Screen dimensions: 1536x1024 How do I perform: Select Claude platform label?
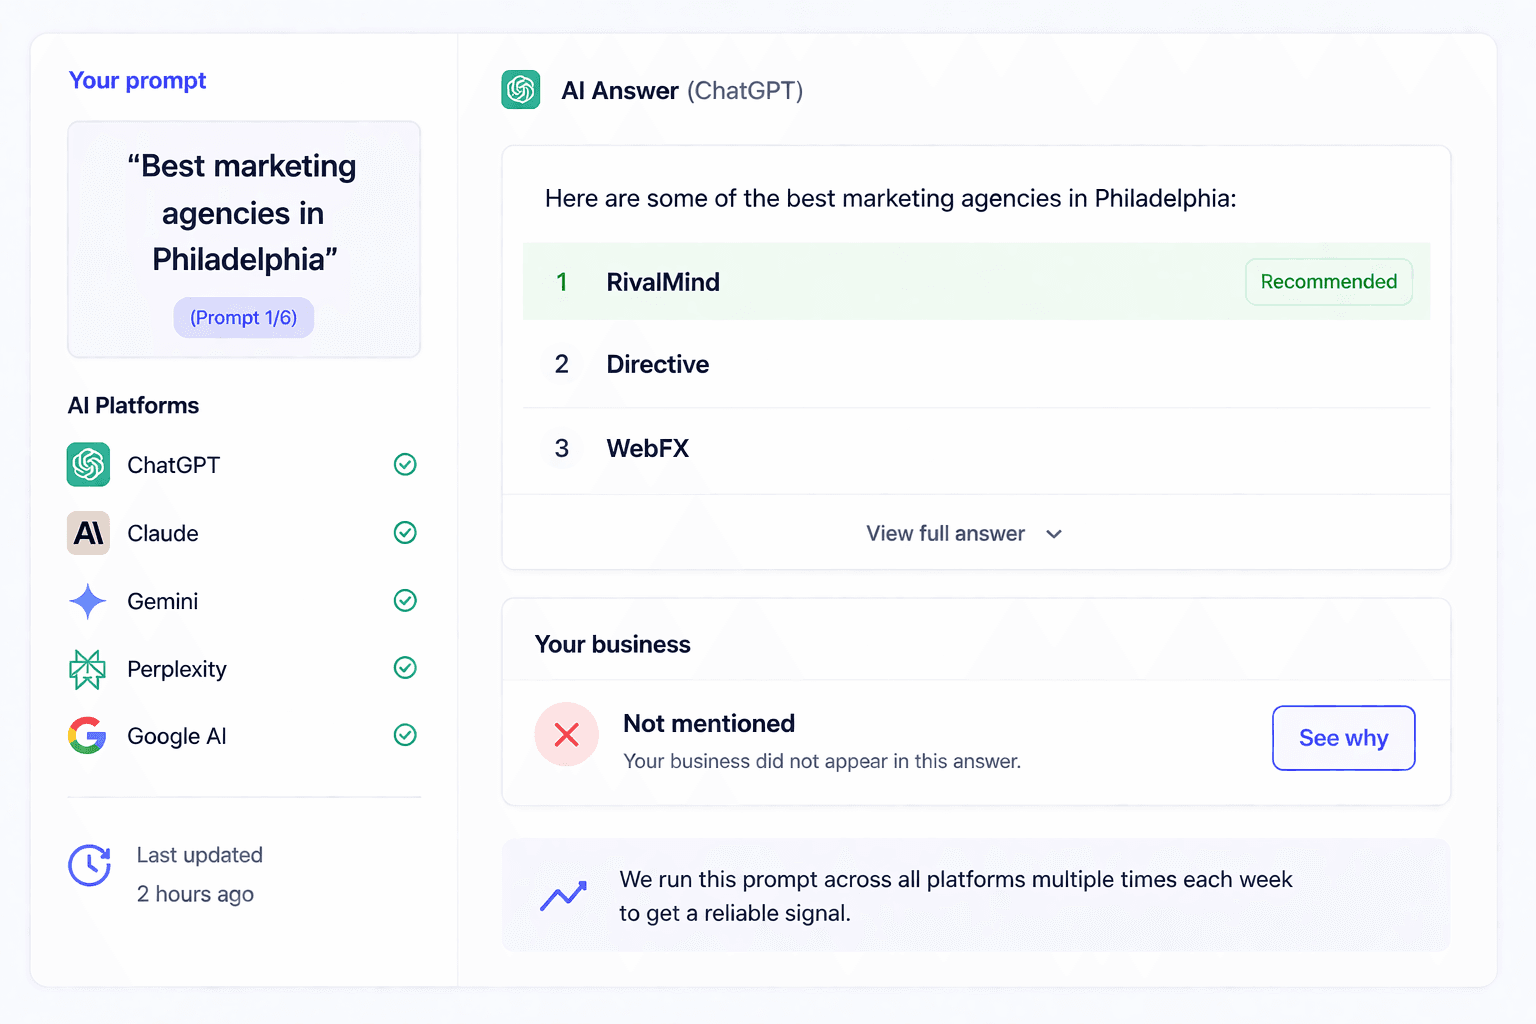coord(163,533)
